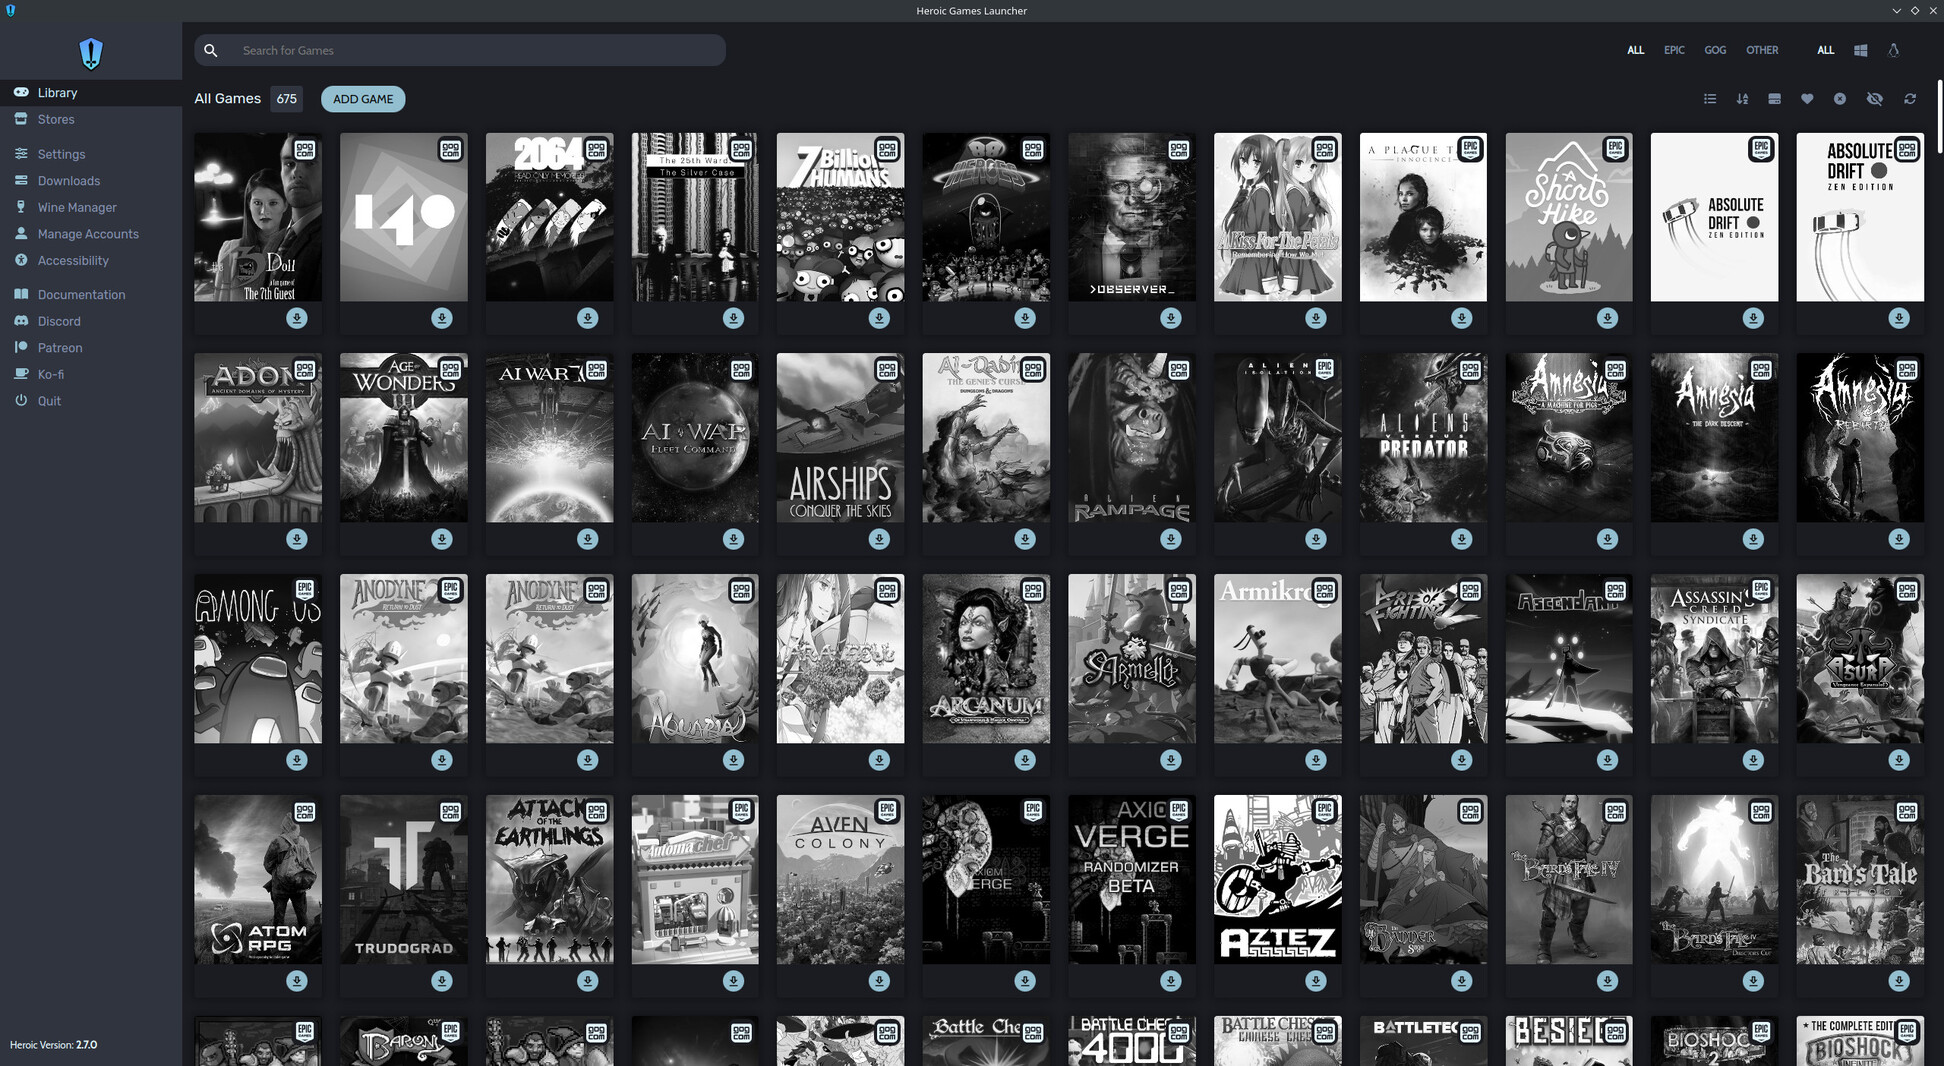Toggle favourites-only filter heart icon
The height and width of the screenshot is (1066, 1944).
[1807, 99]
